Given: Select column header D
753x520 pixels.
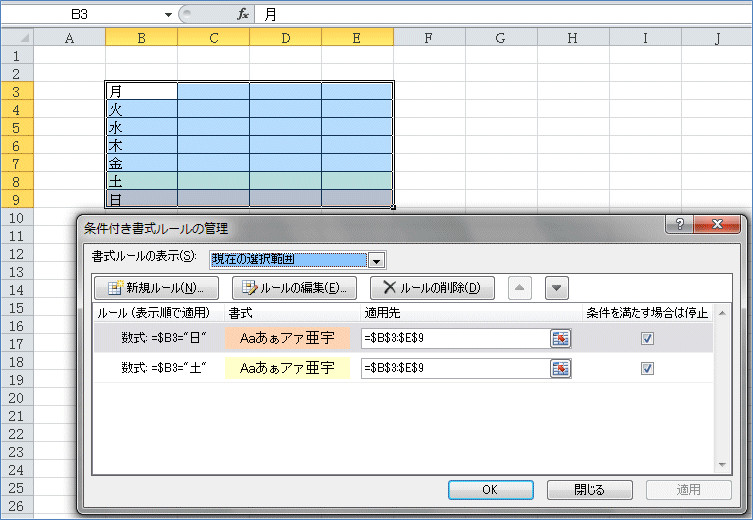Looking at the screenshot, I should point(285,37).
